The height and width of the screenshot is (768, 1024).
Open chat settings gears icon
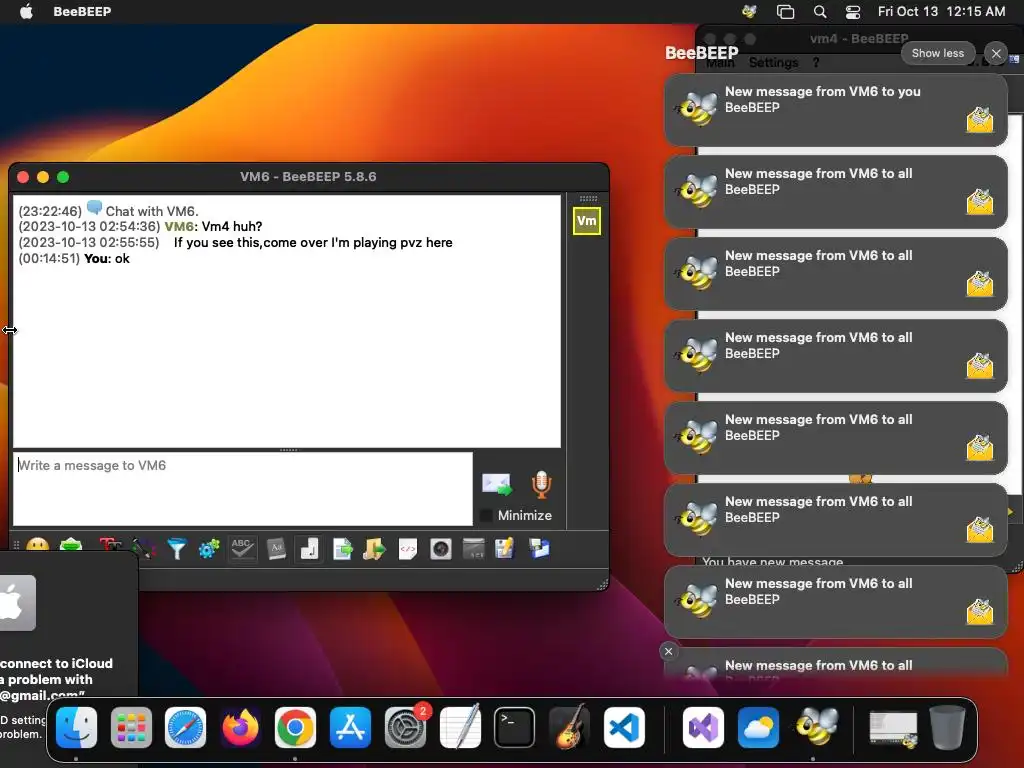point(209,549)
